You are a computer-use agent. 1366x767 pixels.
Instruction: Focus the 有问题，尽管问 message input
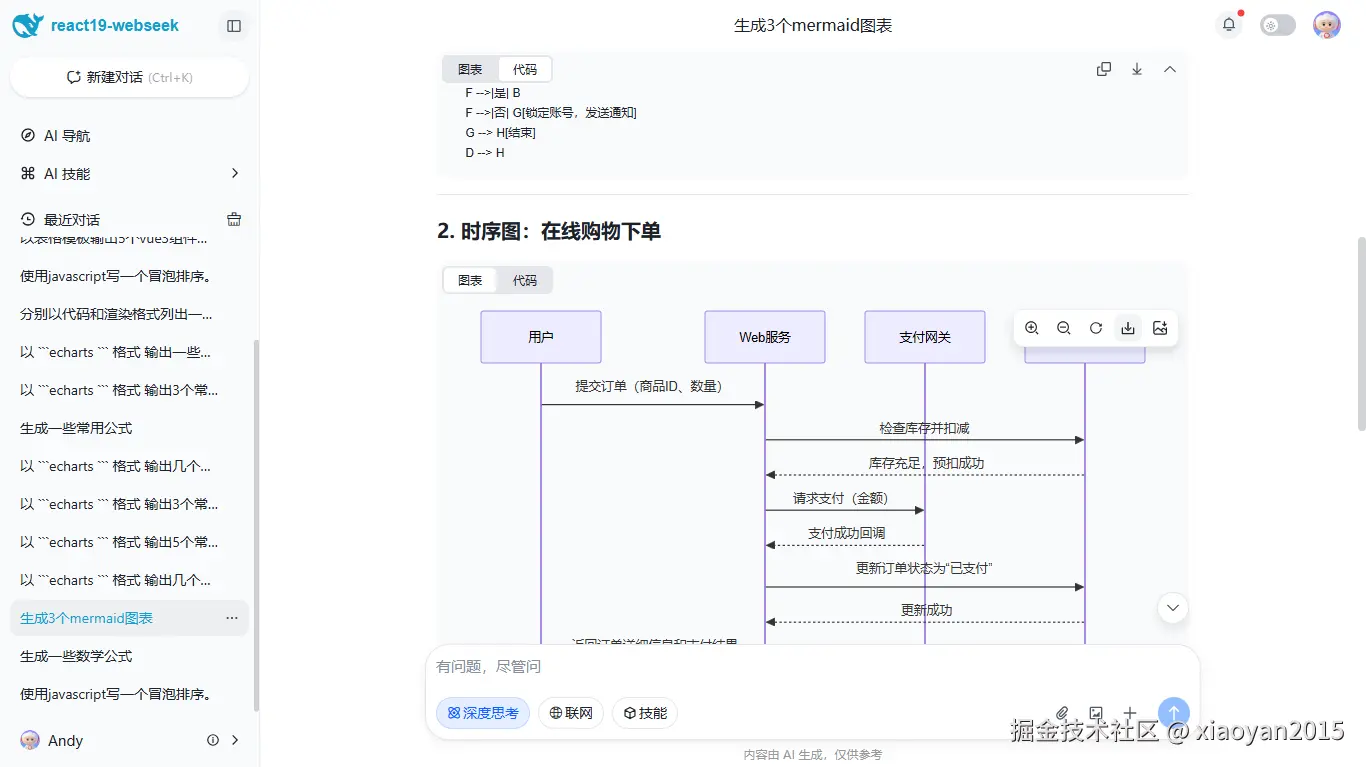[812, 667]
